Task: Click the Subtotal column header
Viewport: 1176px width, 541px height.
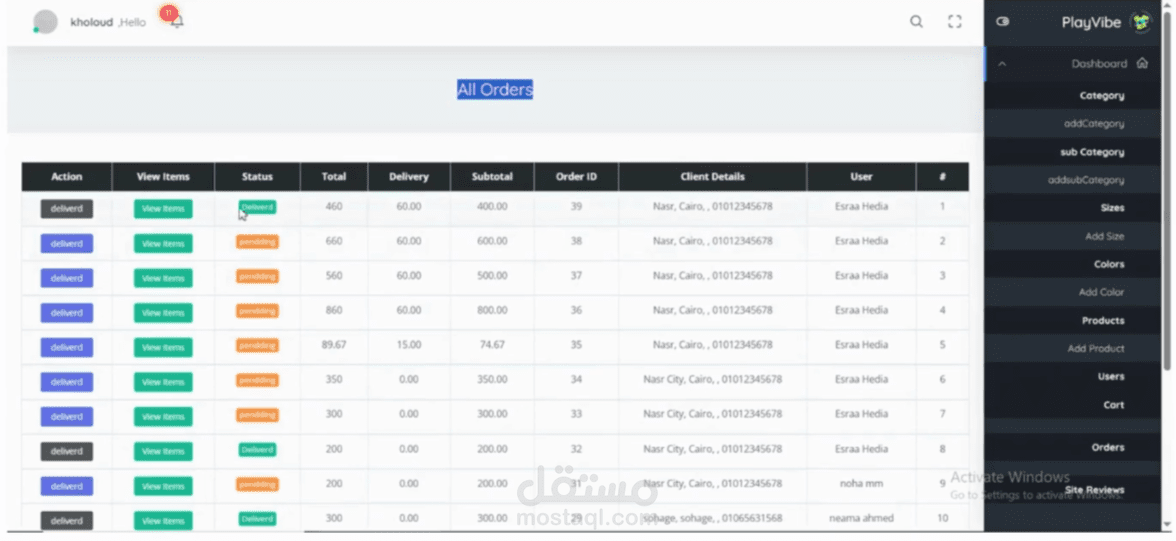Action: point(492,177)
